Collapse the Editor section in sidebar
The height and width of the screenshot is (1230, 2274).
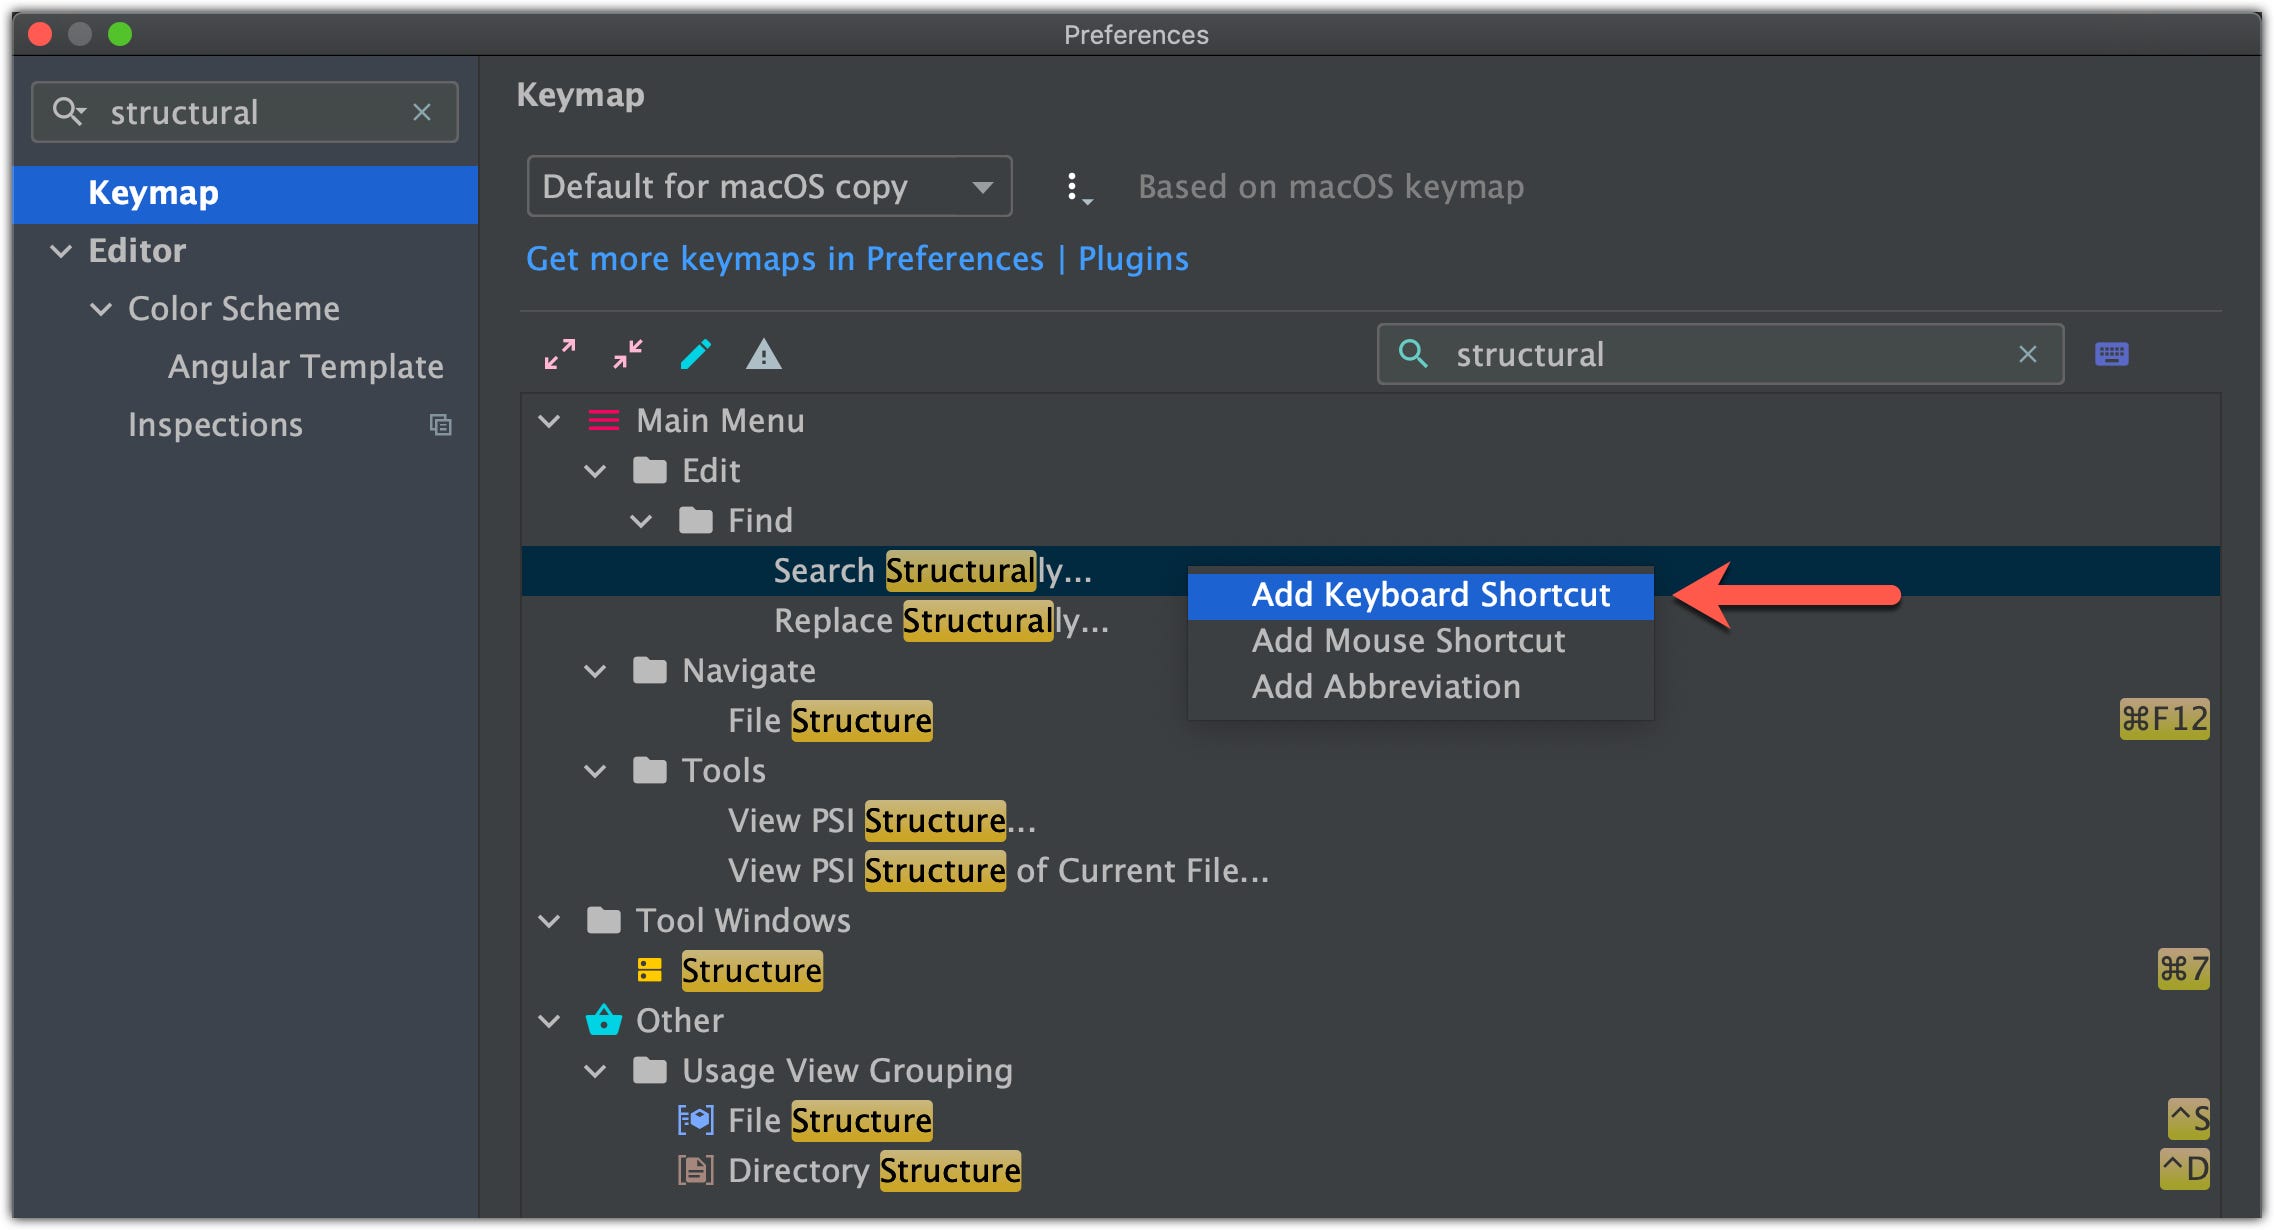(x=61, y=251)
